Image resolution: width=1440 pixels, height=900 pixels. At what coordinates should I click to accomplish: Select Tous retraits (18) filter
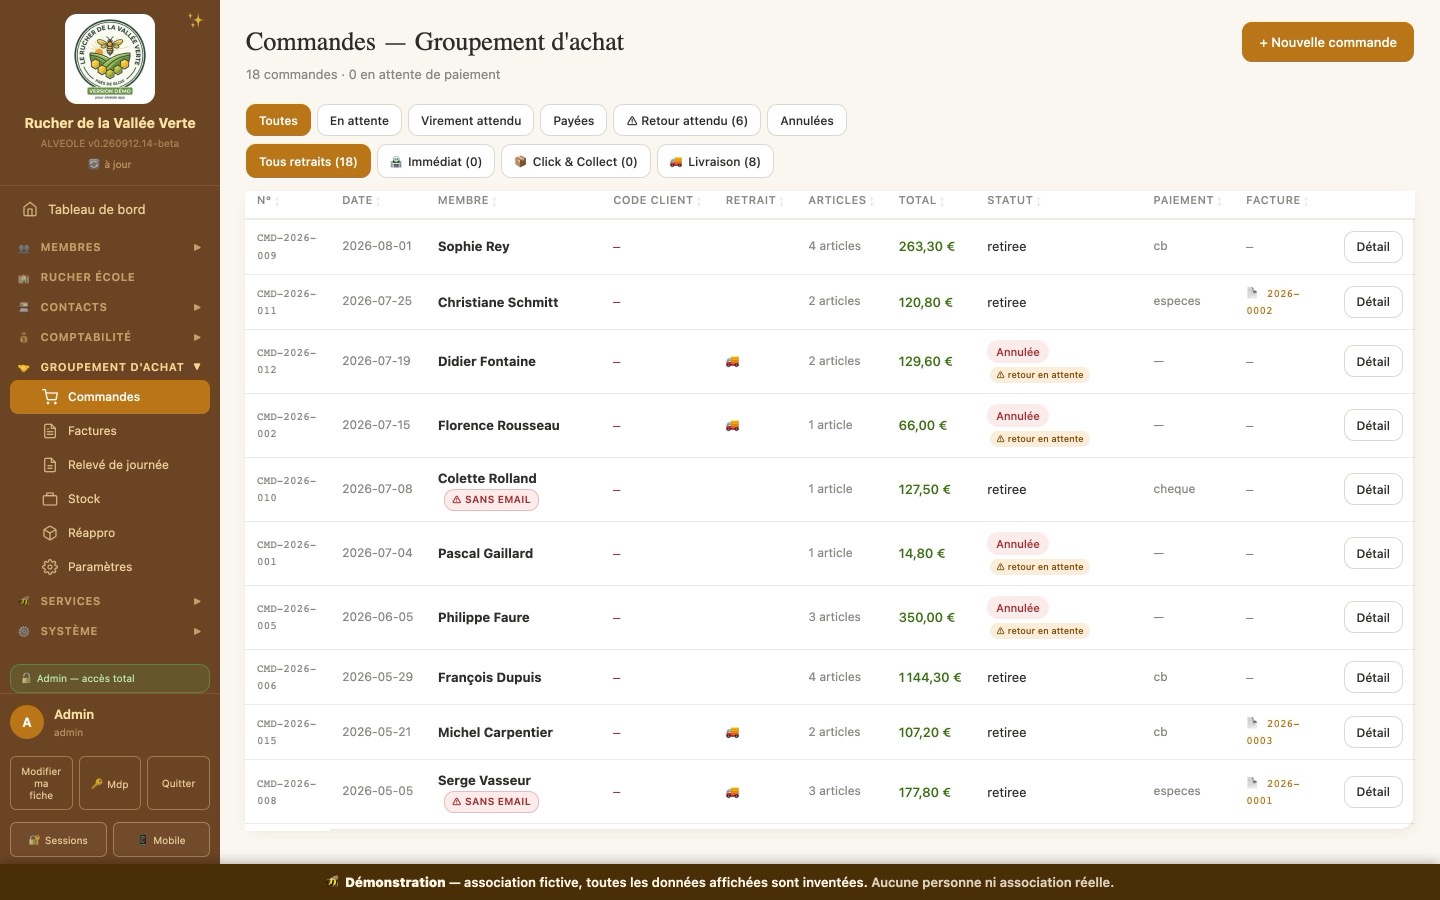click(x=308, y=162)
